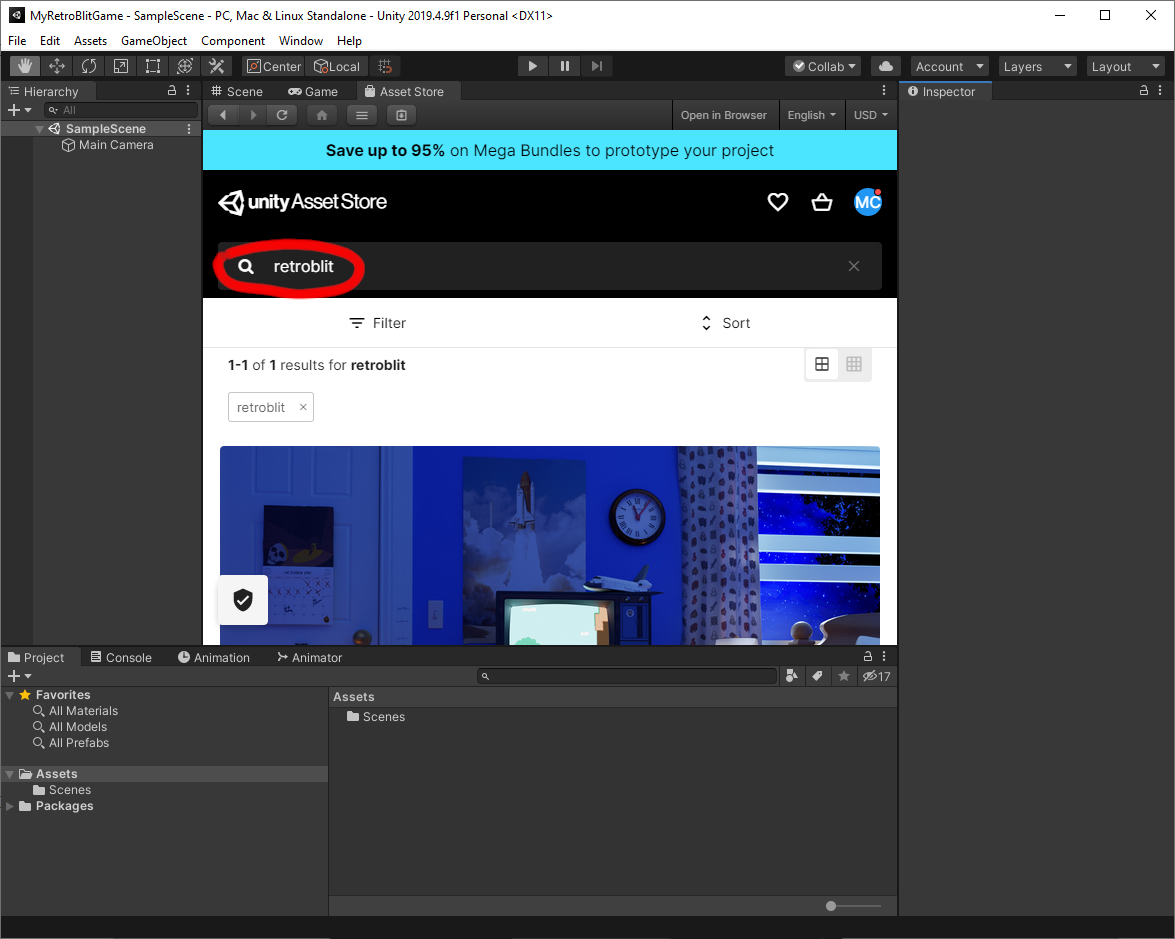Open the Assets menu
Image resolution: width=1175 pixels, height=939 pixels.
(x=91, y=40)
